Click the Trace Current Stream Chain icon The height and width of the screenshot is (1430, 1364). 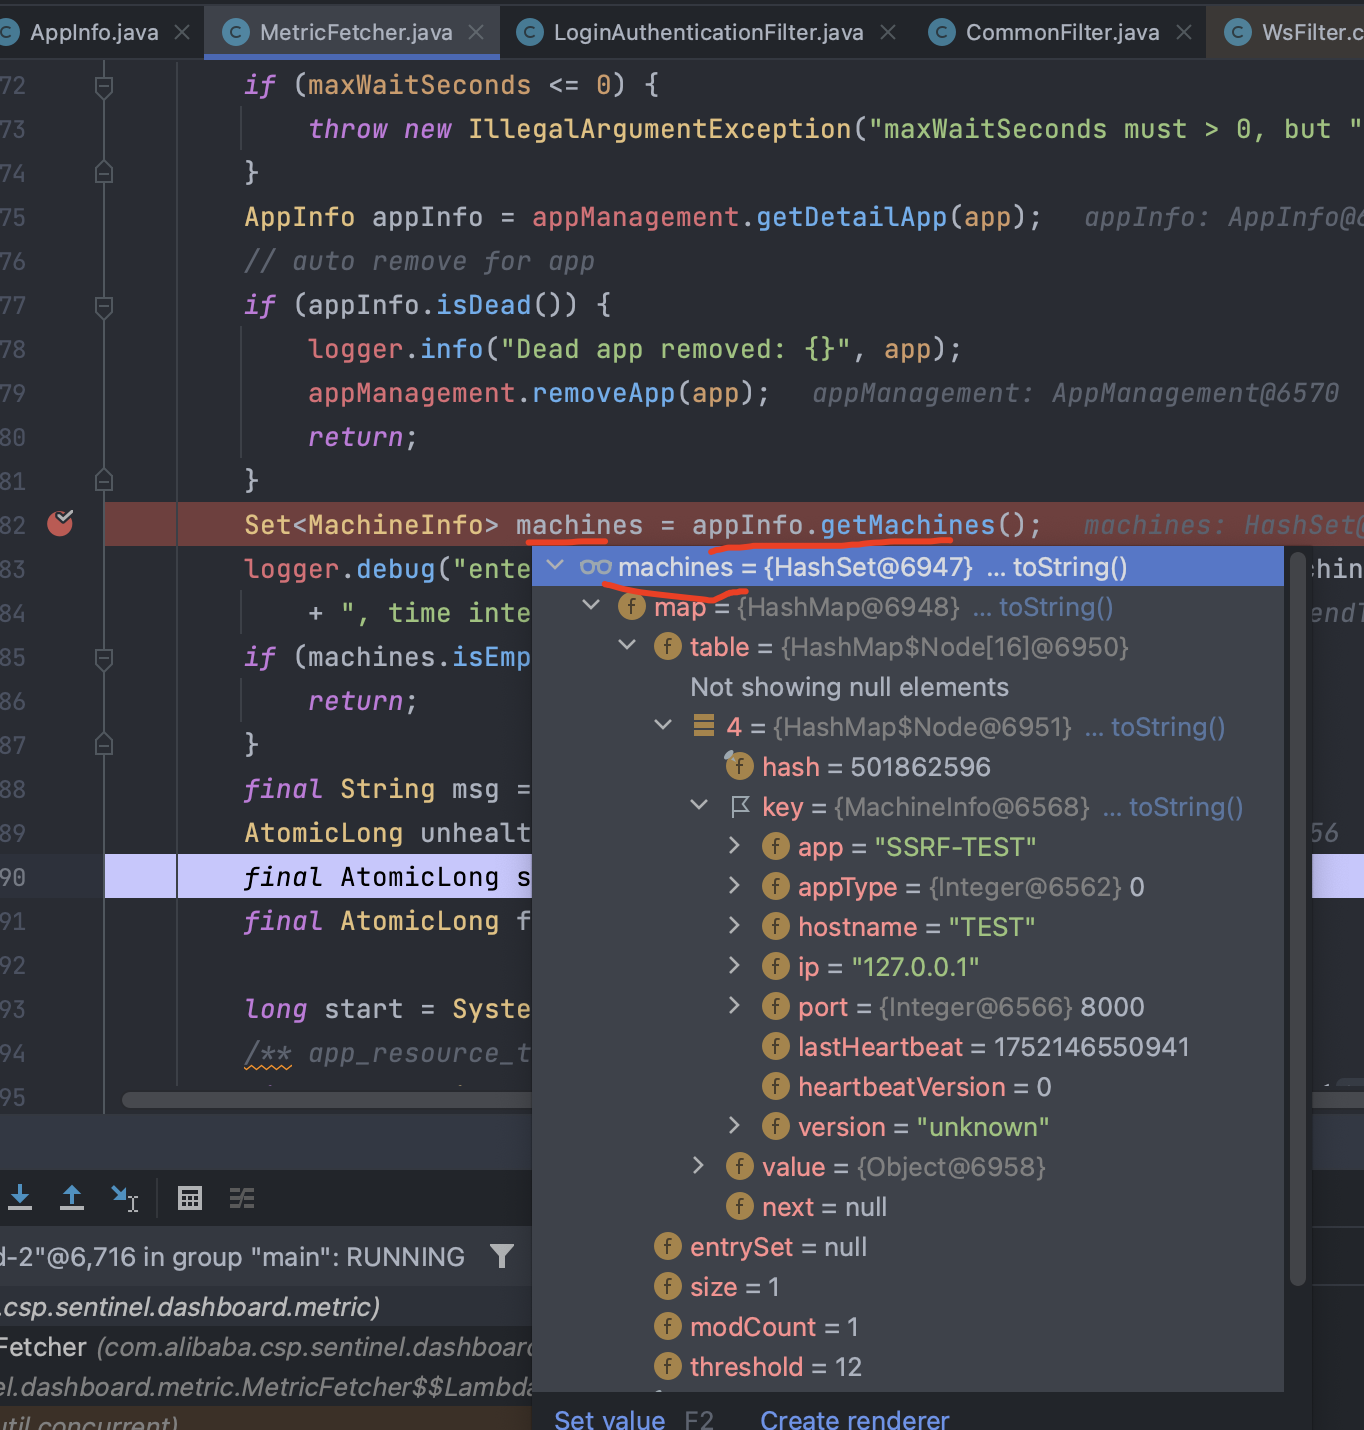click(x=242, y=1198)
